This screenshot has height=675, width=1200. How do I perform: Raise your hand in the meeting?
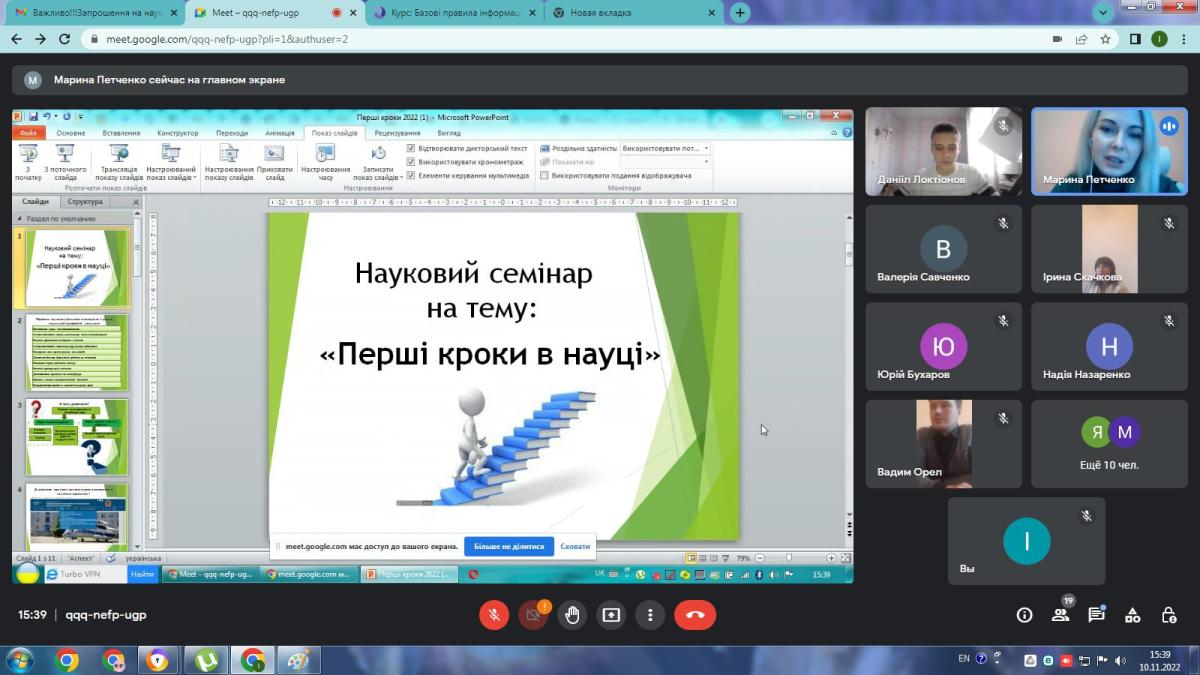(572, 615)
